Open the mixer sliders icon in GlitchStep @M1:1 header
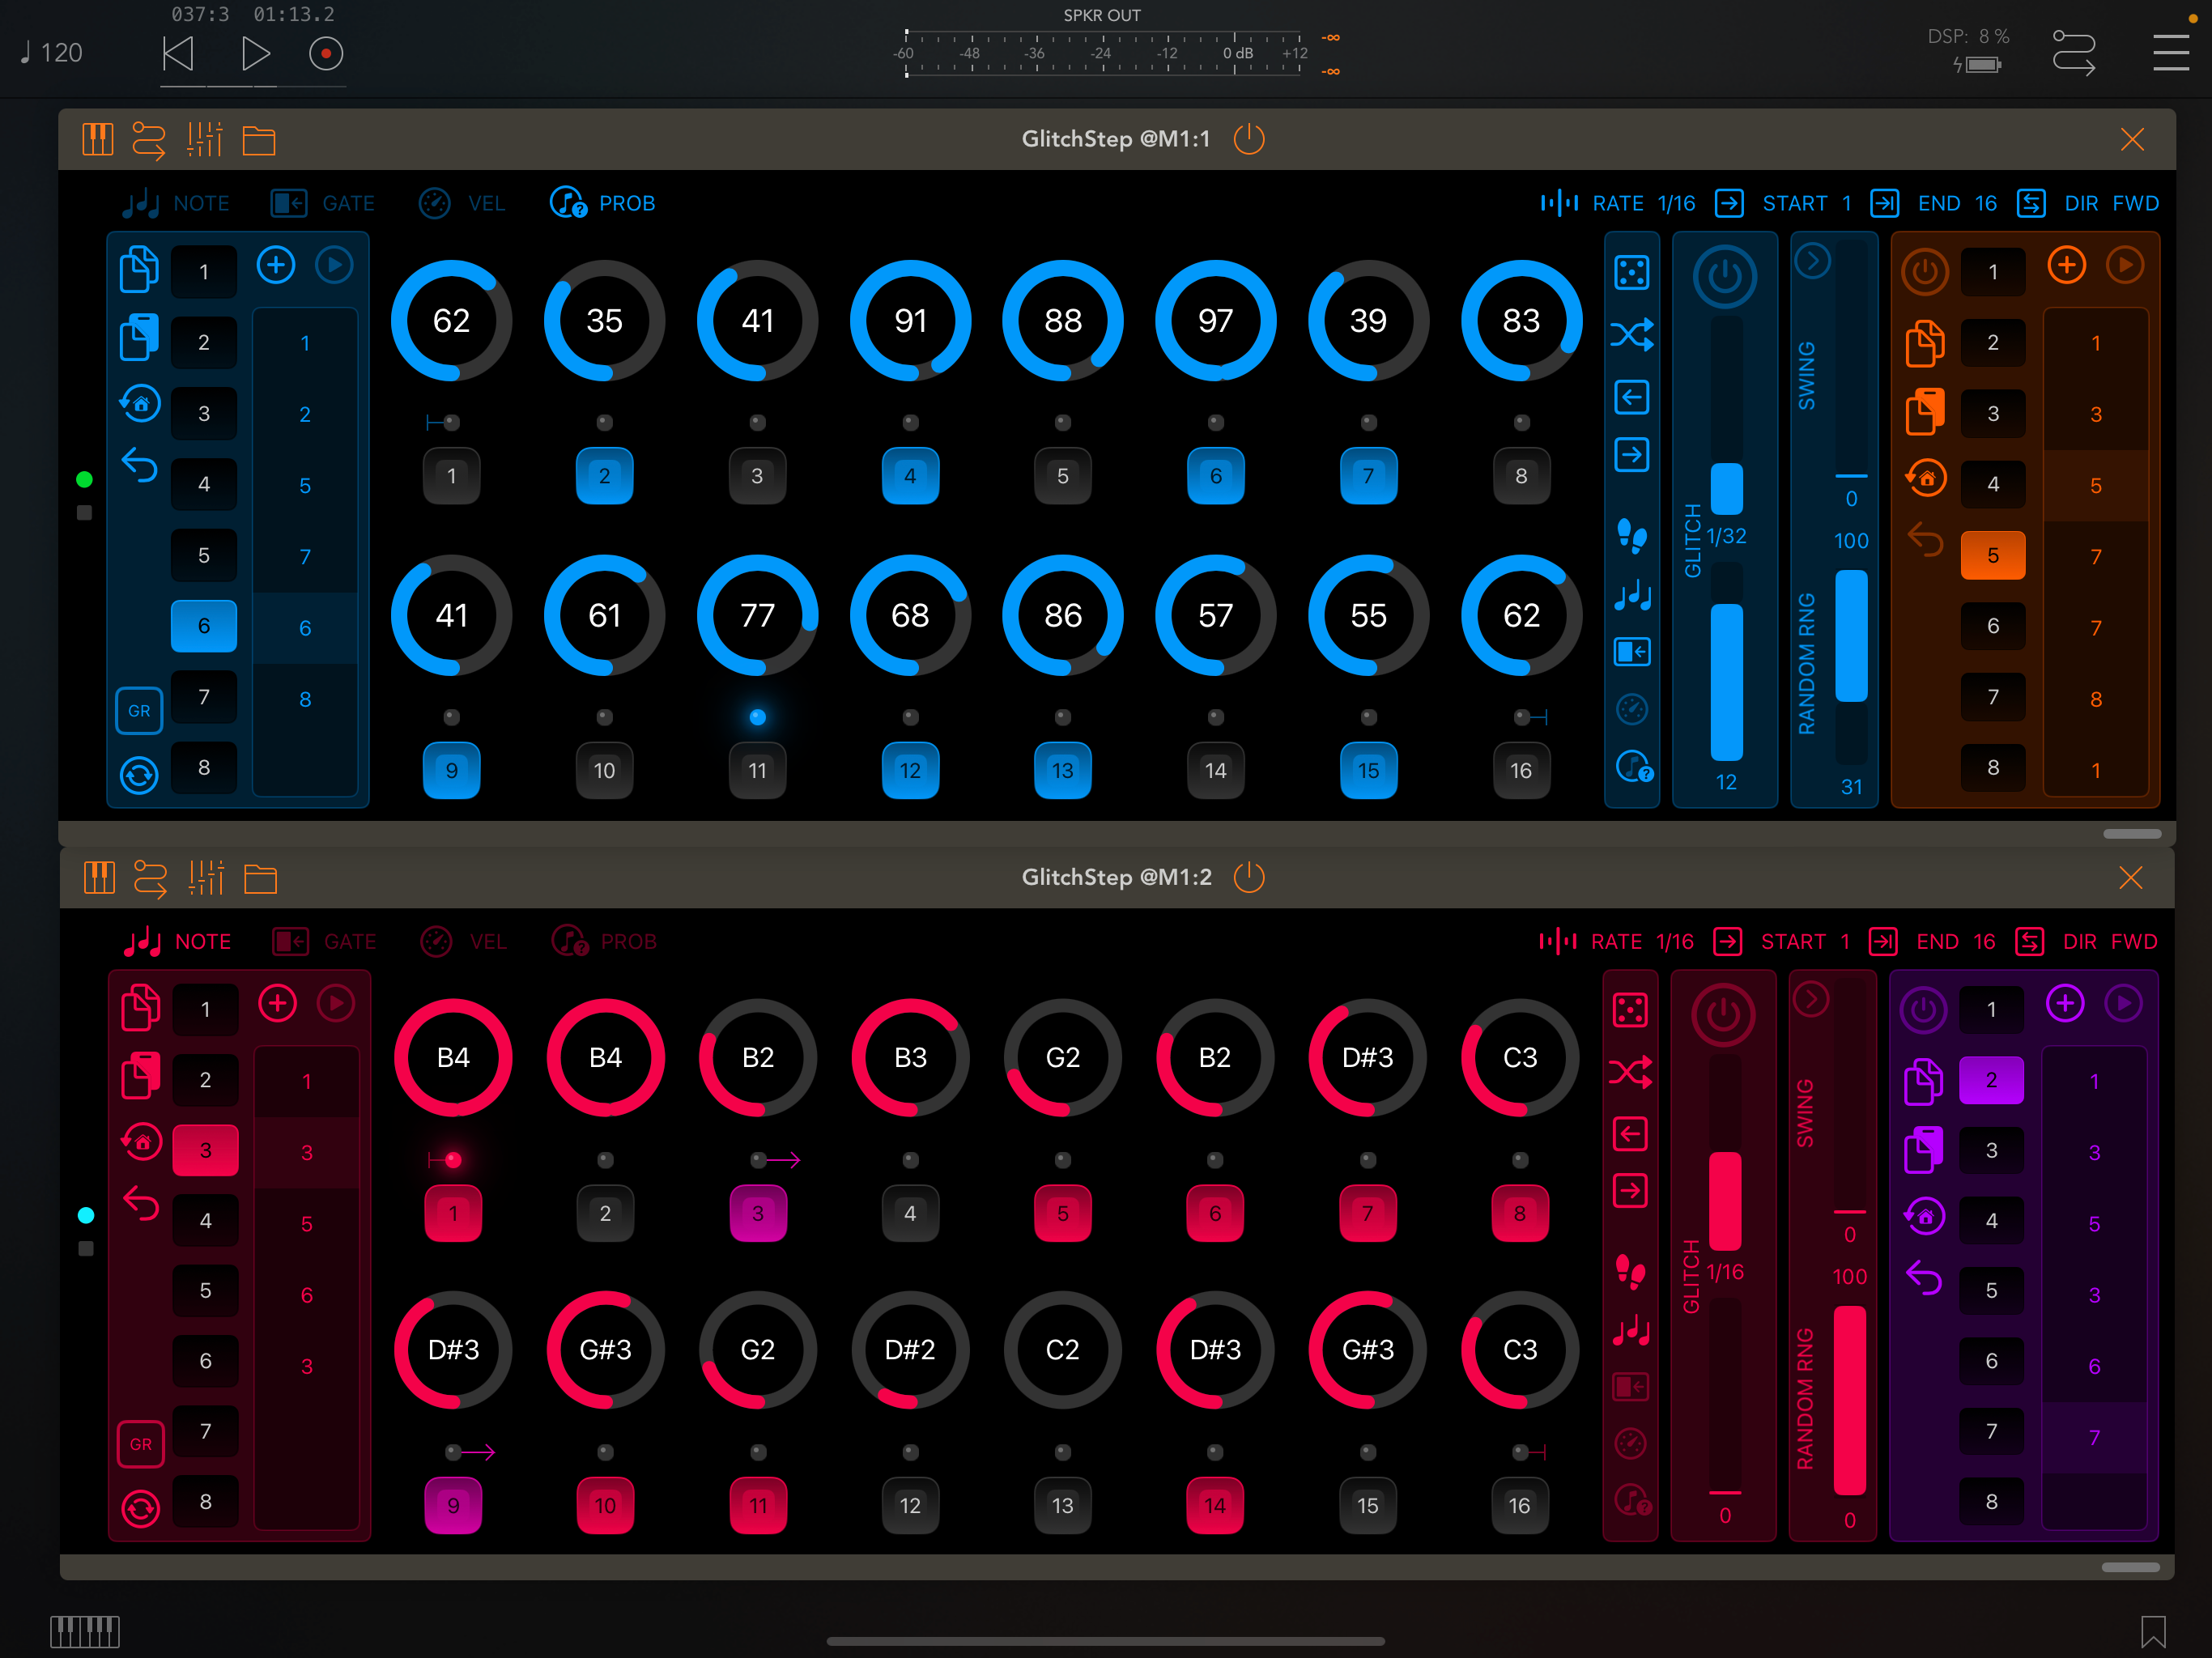 pyautogui.click(x=204, y=140)
